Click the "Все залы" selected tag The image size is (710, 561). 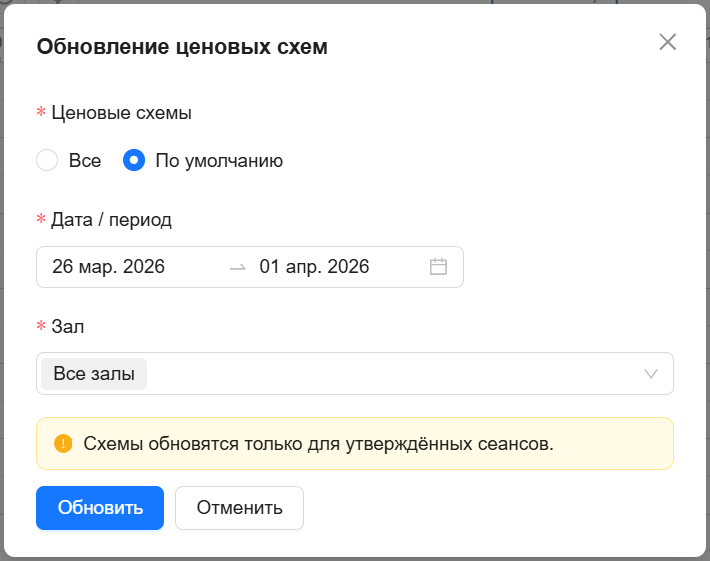pyautogui.click(x=94, y=374)
